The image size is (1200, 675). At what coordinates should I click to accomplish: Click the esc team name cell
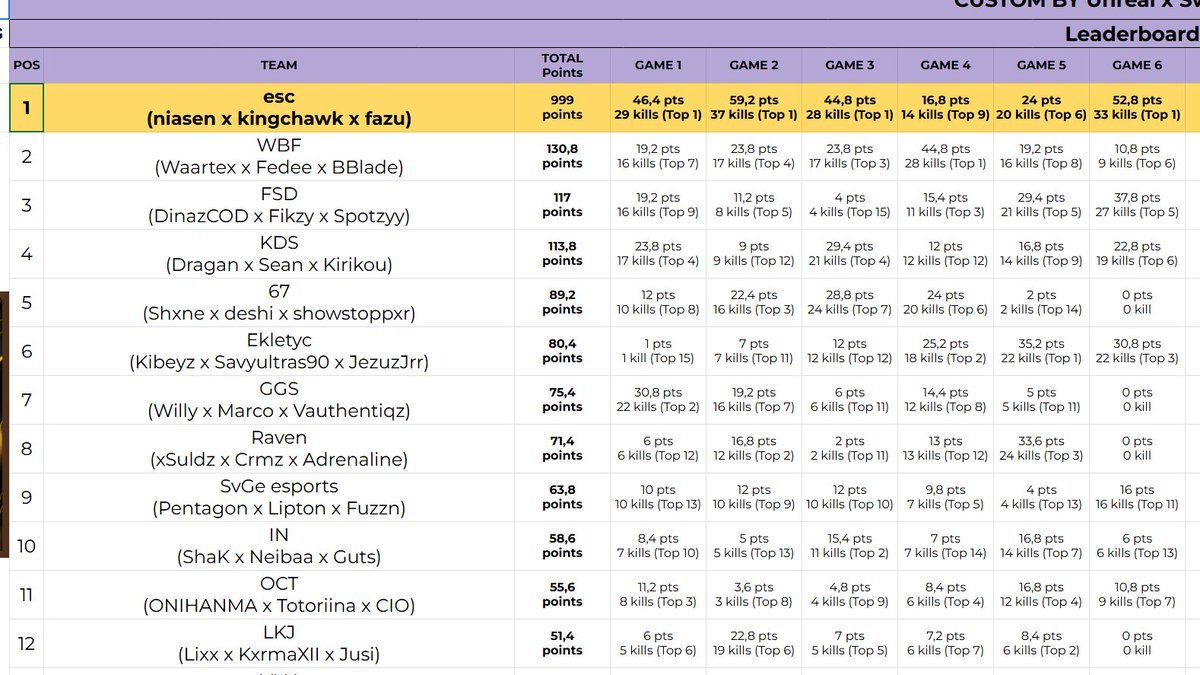pyautogui.click(x=279, y=108)
